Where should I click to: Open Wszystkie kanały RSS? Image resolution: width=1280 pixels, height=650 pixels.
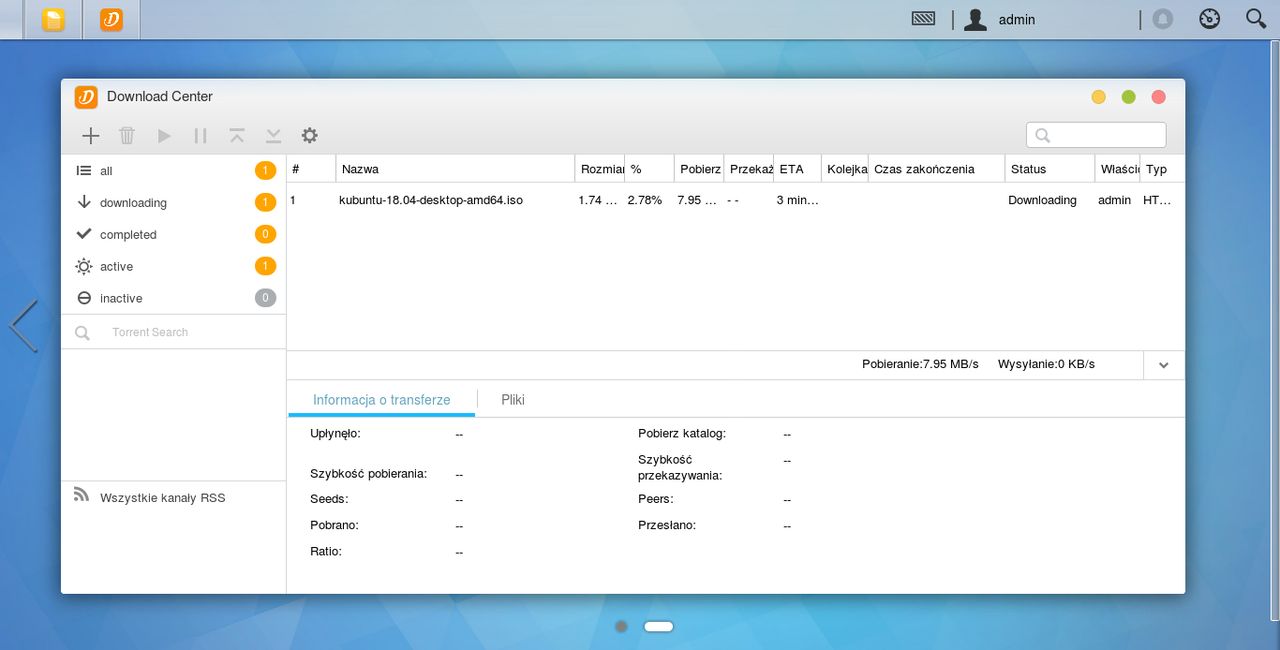162,497
